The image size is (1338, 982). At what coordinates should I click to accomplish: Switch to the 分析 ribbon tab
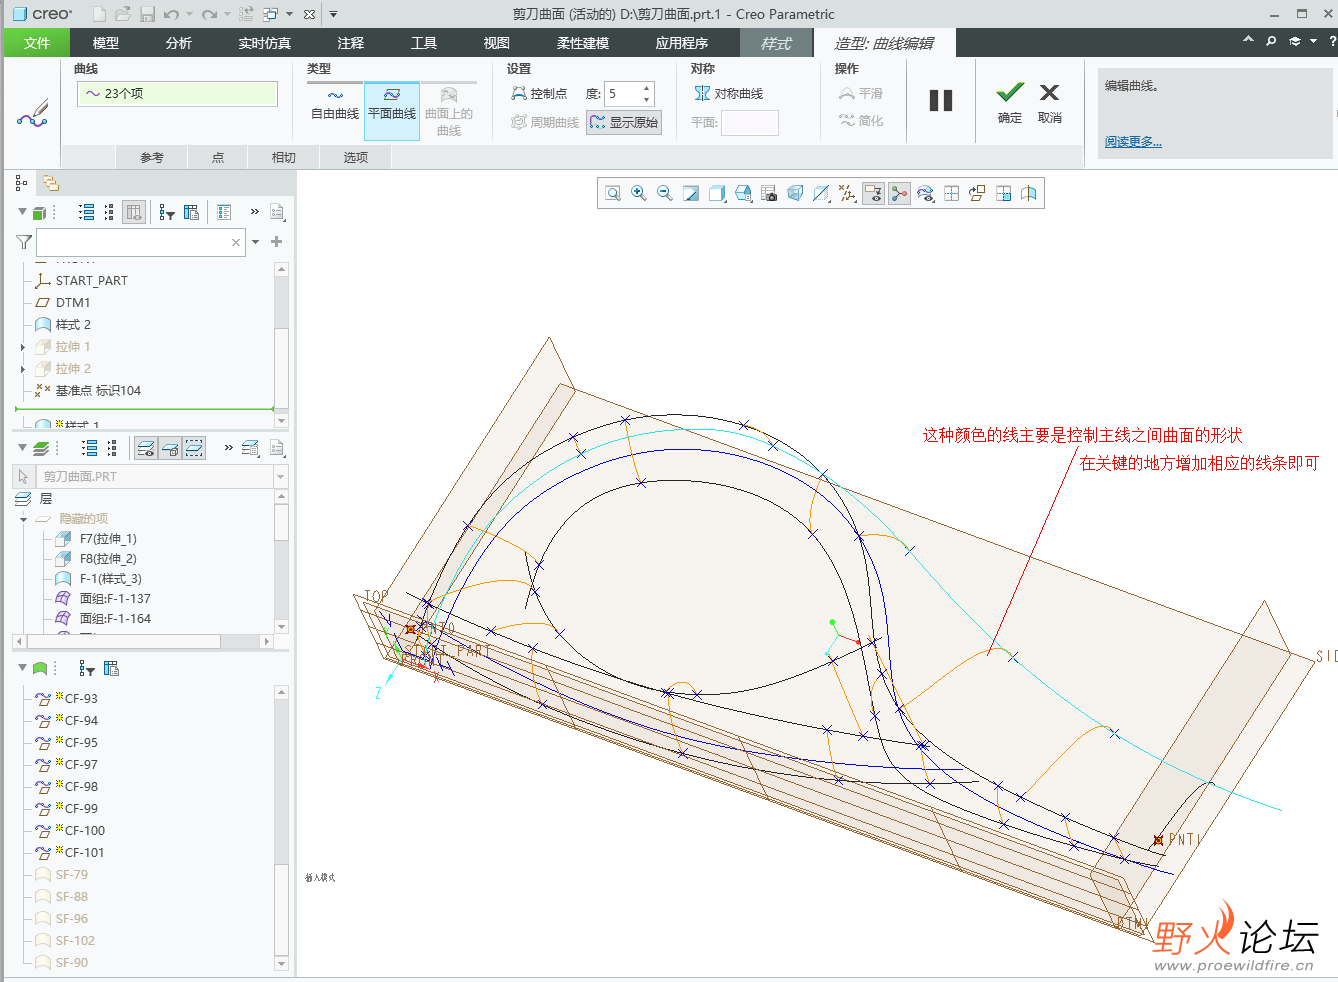(x=179, y=43)
